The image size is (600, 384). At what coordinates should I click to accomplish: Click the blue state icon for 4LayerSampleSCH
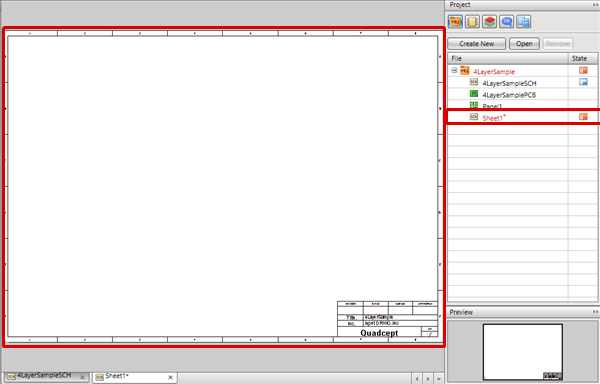click(x=583, y=82)
